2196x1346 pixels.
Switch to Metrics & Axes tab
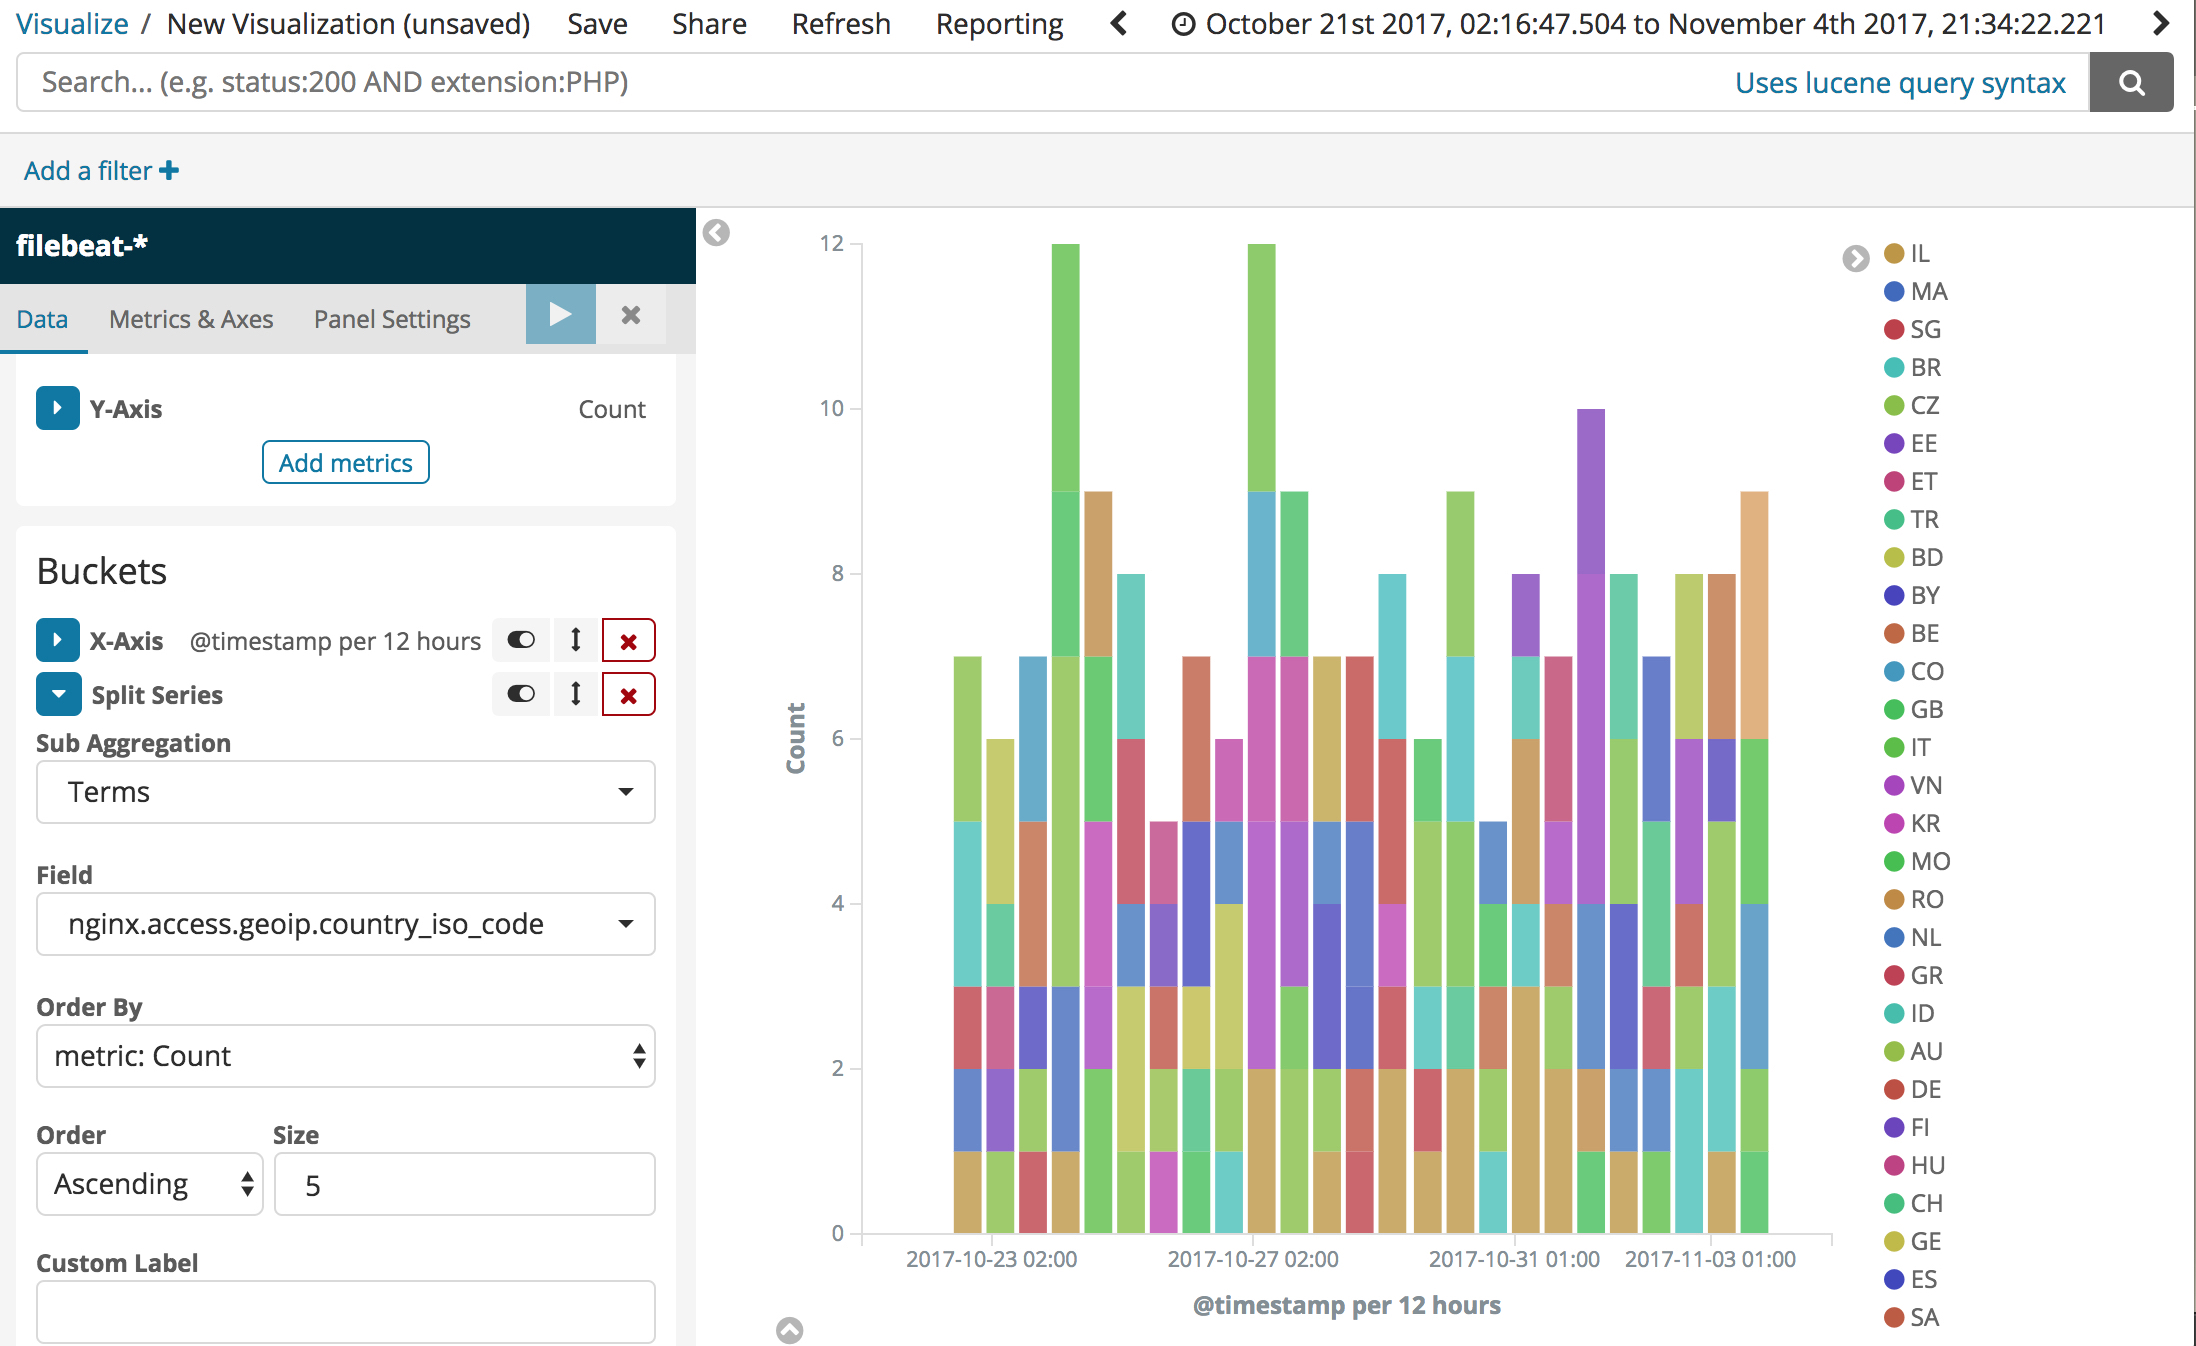tap(191, 319)
